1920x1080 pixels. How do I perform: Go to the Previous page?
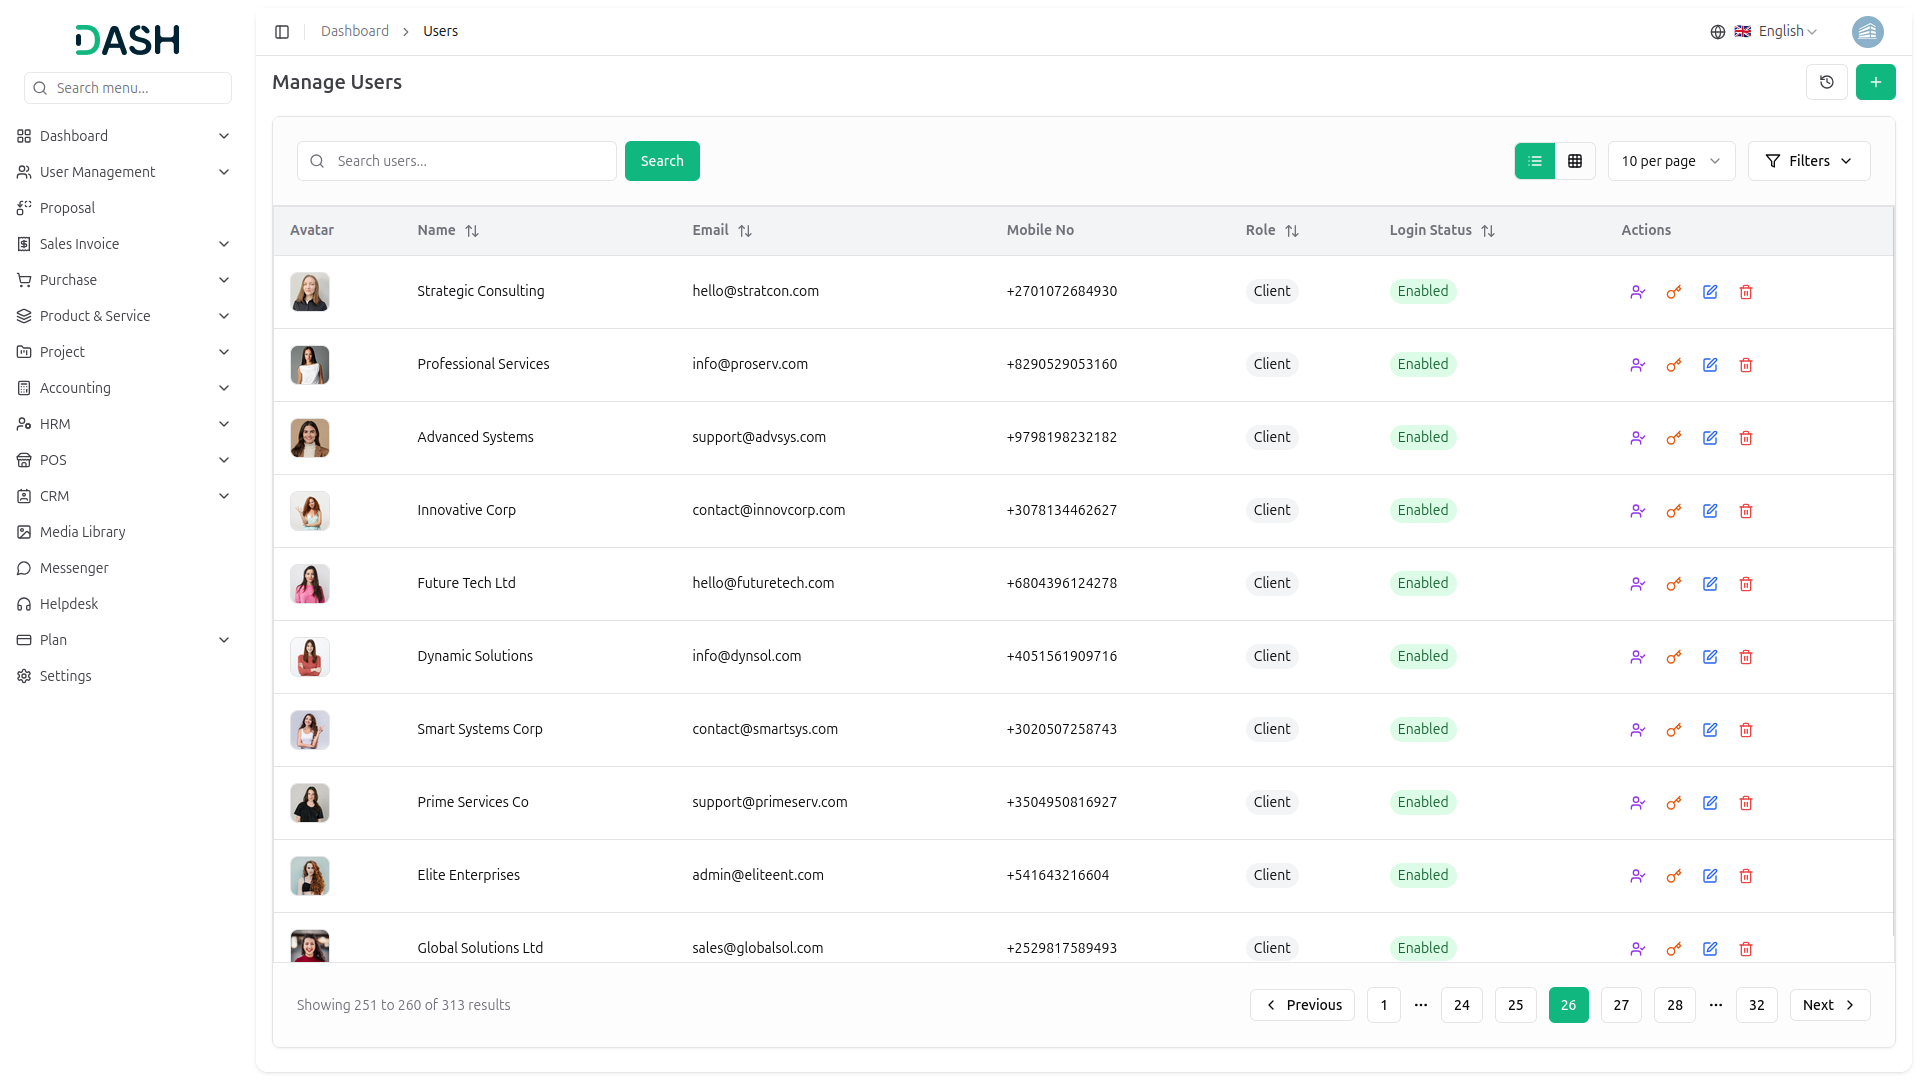(1302, 1005)
